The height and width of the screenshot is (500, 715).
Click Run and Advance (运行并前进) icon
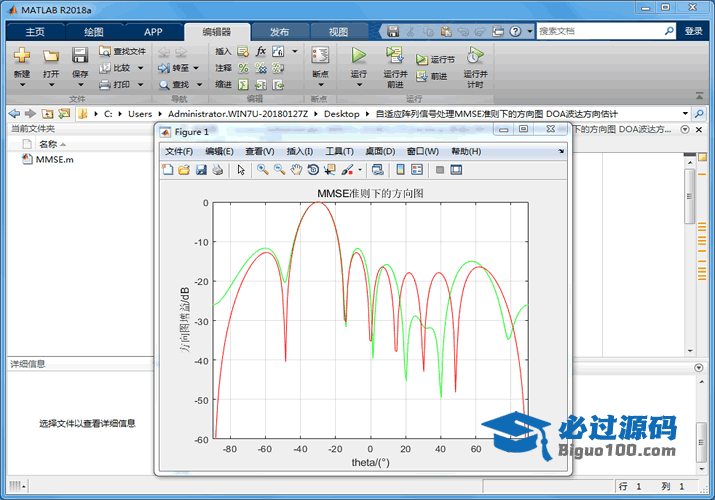coord(394,55)
